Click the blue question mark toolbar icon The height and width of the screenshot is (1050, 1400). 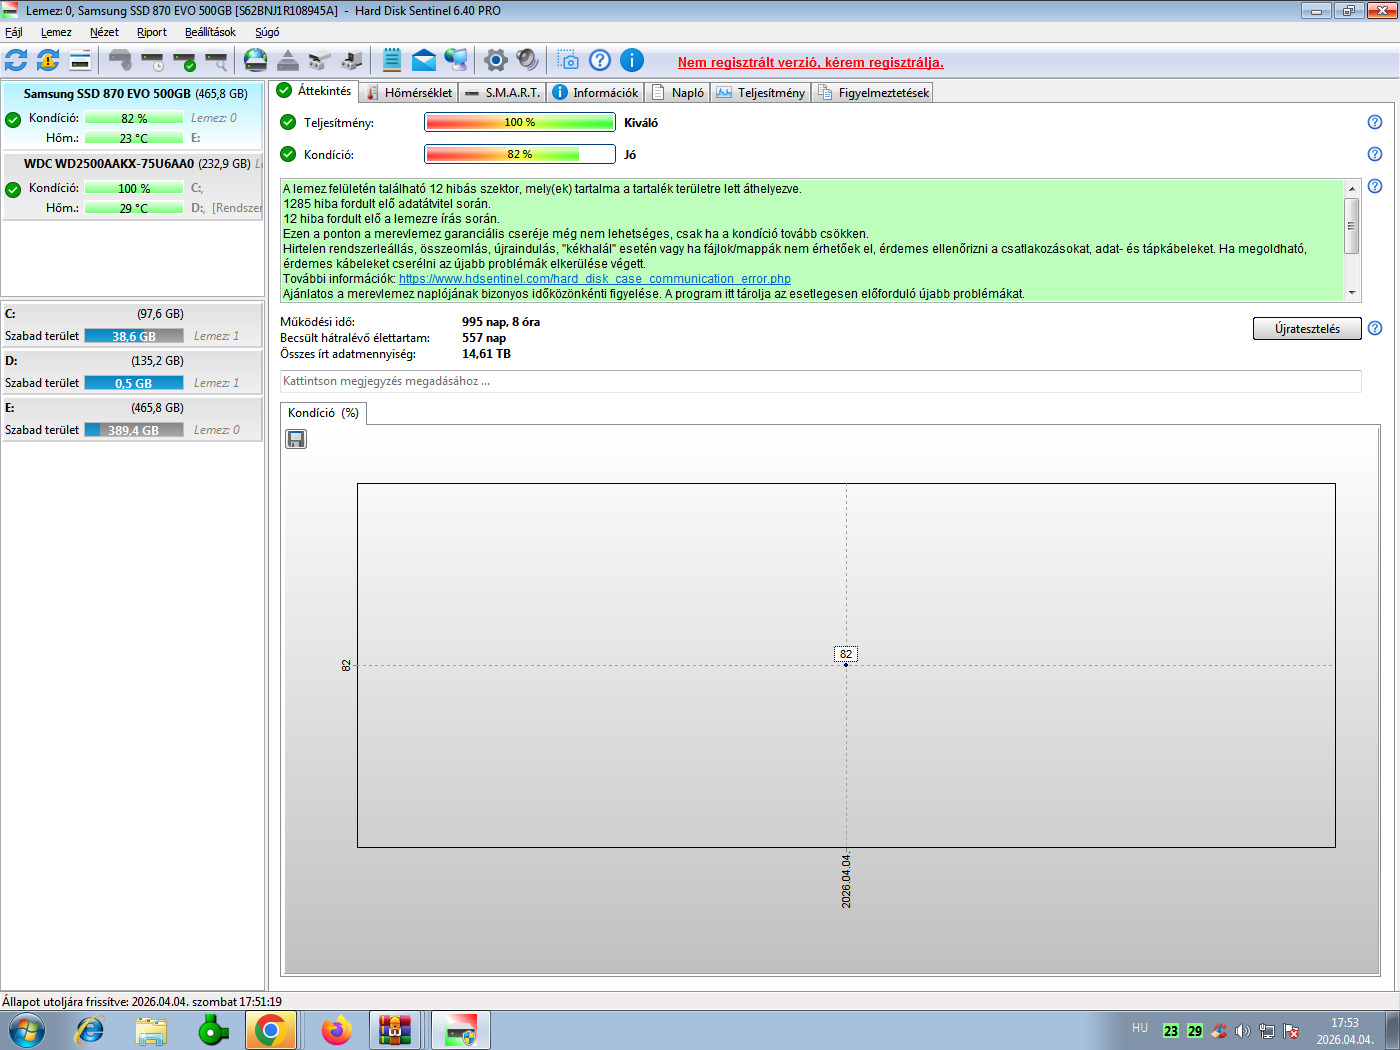tap(600, 60)
